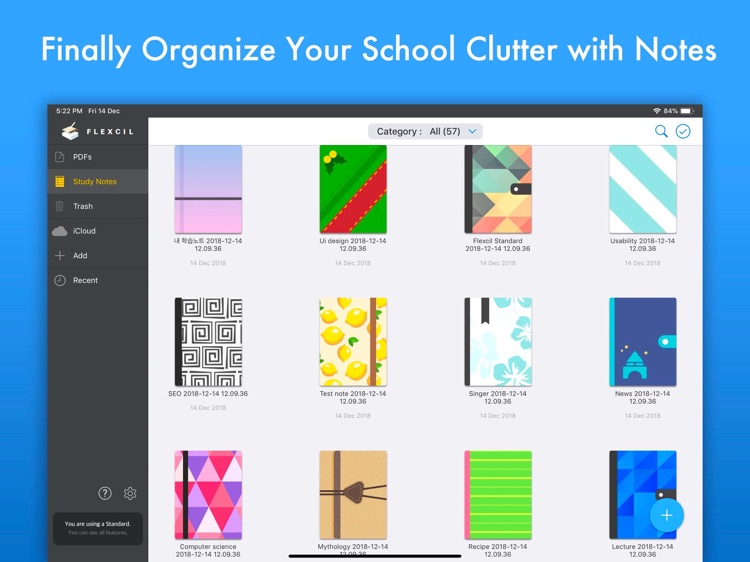The width and height of the screenshot is (750, 562).
Task: Open the floral Singer notebook
Action: 498,342
